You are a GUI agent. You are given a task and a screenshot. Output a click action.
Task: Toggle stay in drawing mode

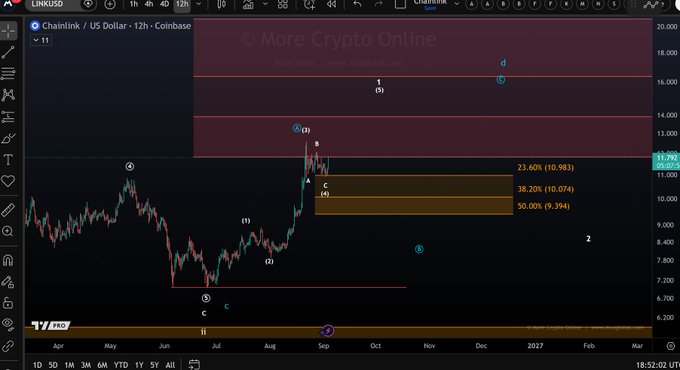[x=8, y=282]
